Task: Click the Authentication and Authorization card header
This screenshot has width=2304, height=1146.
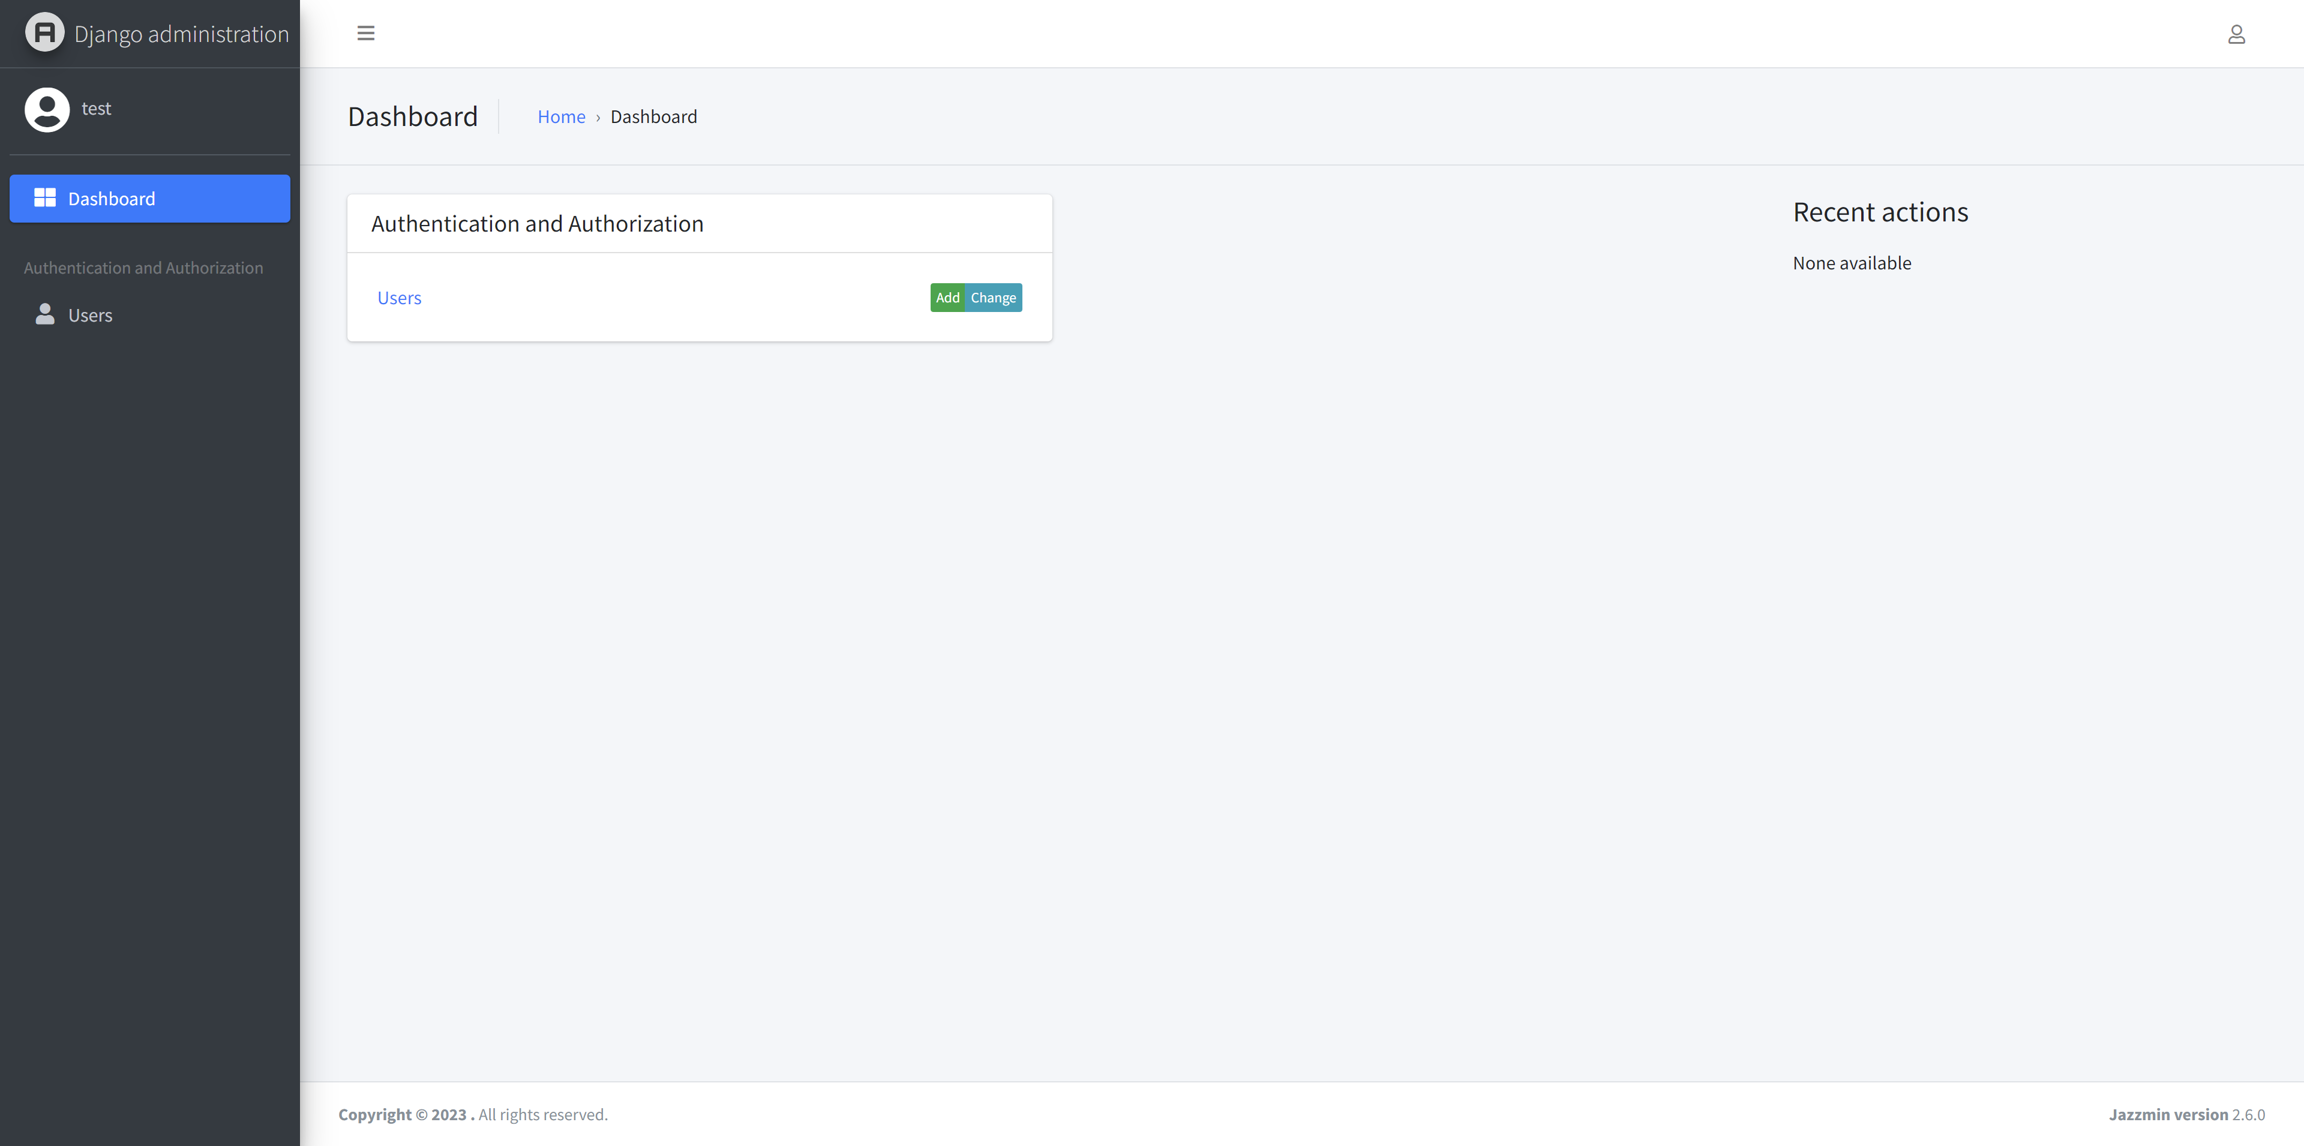Action: click(537, 223)
